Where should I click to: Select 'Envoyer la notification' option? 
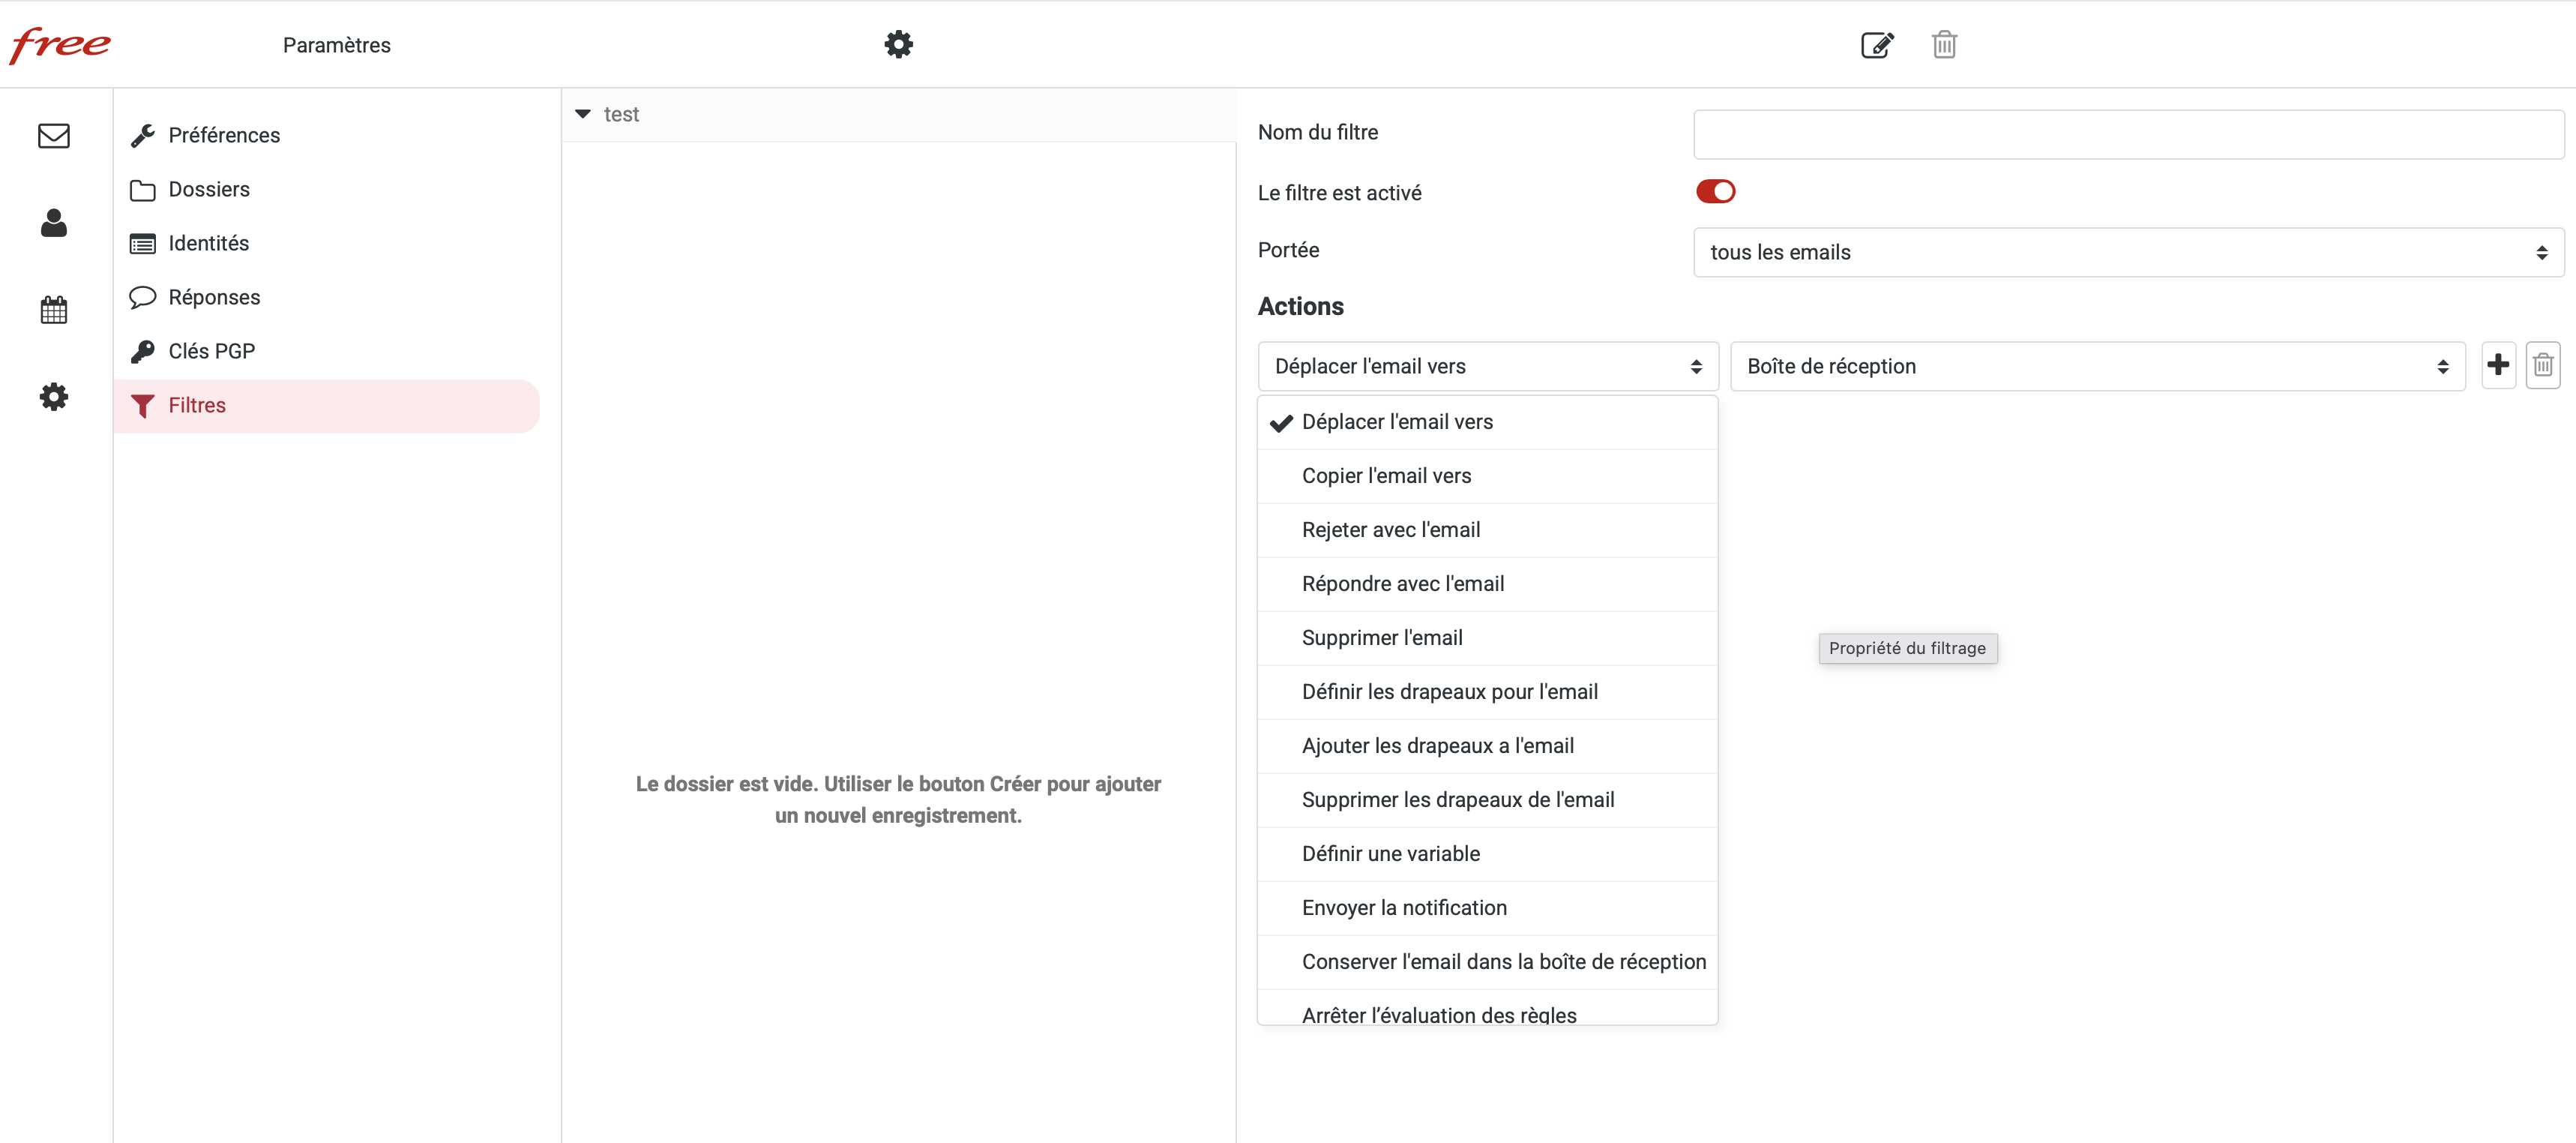click(1404, 908)
